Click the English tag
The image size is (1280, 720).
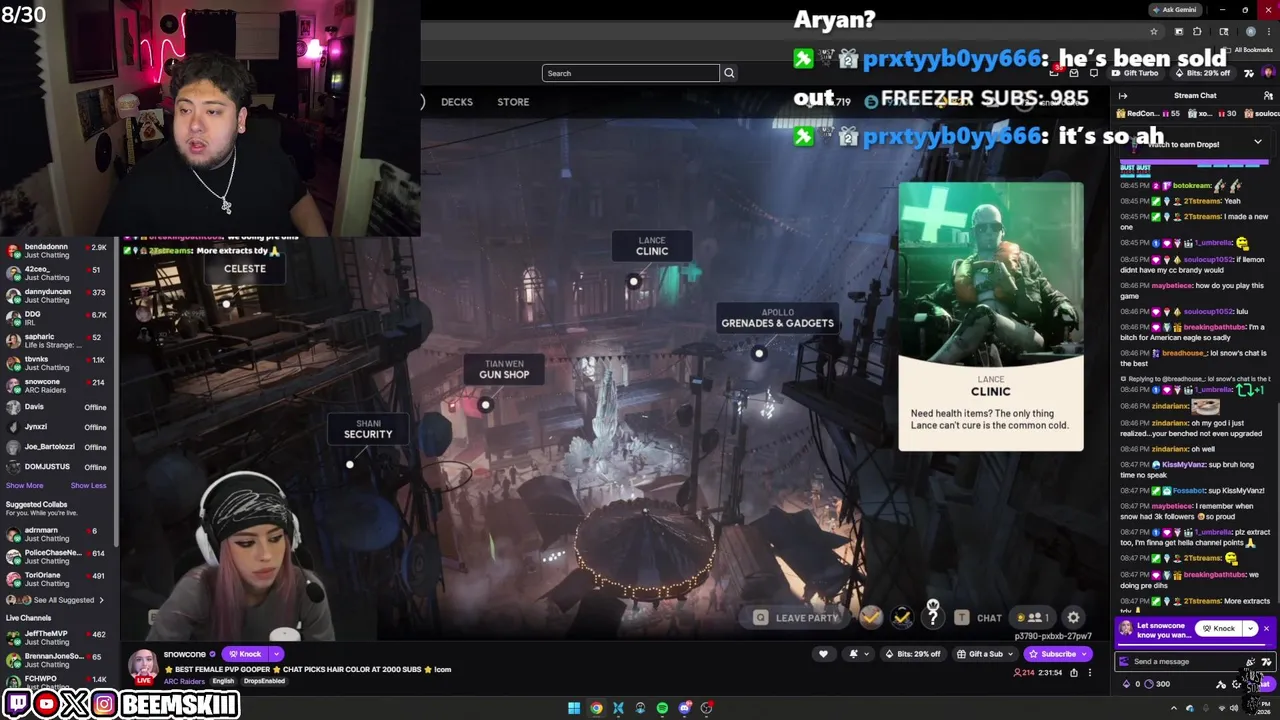(x=223, y=681)
